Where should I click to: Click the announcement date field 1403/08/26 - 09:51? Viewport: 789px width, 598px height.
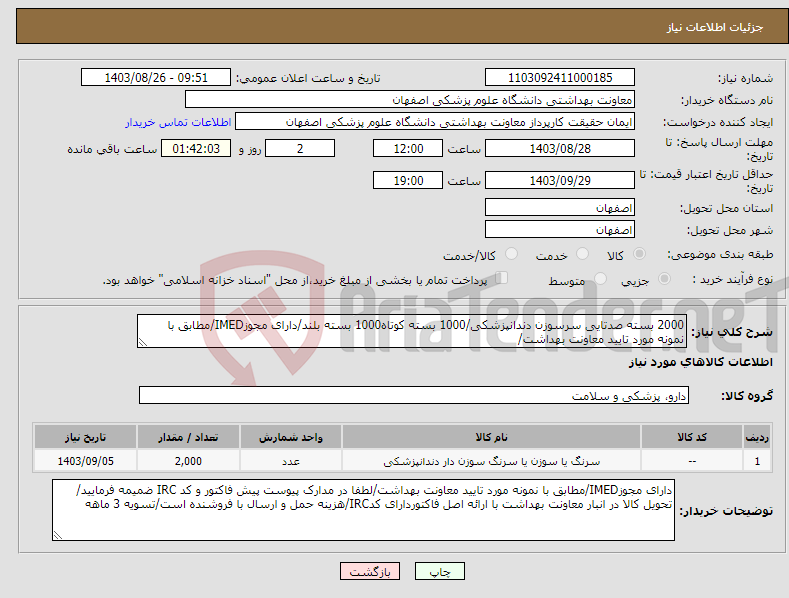[x=156, y=78]
